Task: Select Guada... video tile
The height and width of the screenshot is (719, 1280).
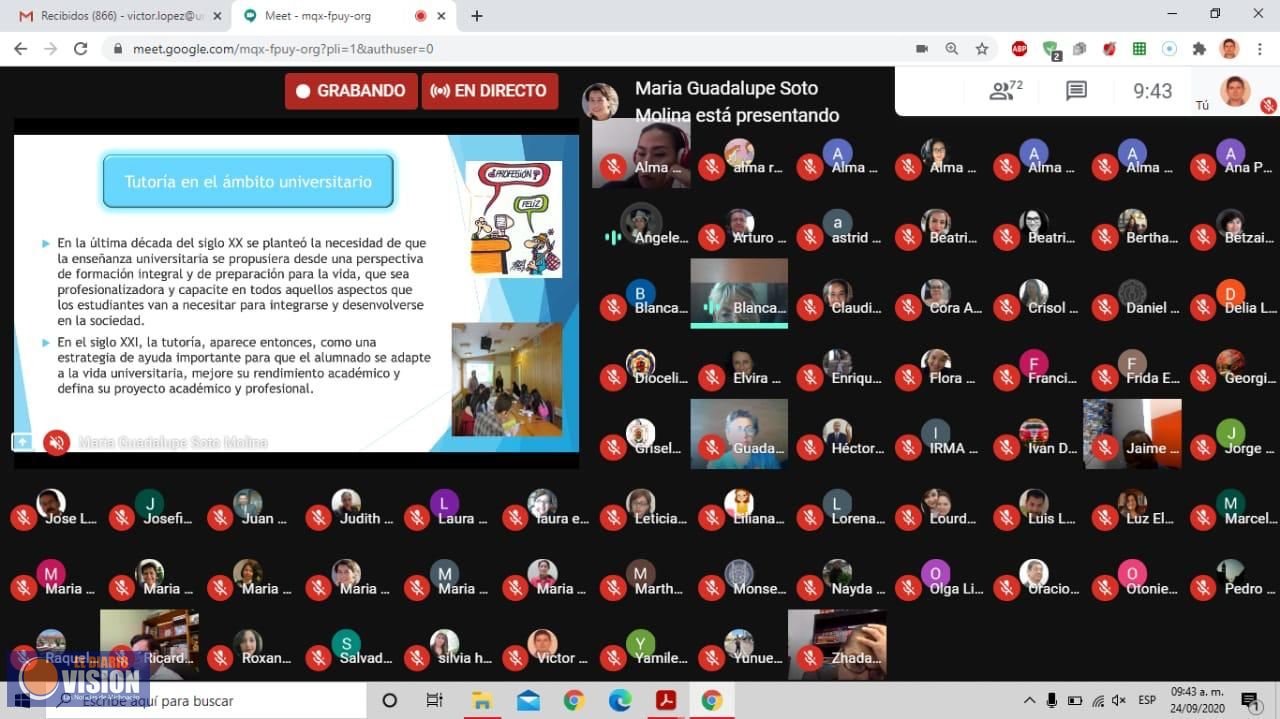Action: pyautogui.click(x=739, y=433)
